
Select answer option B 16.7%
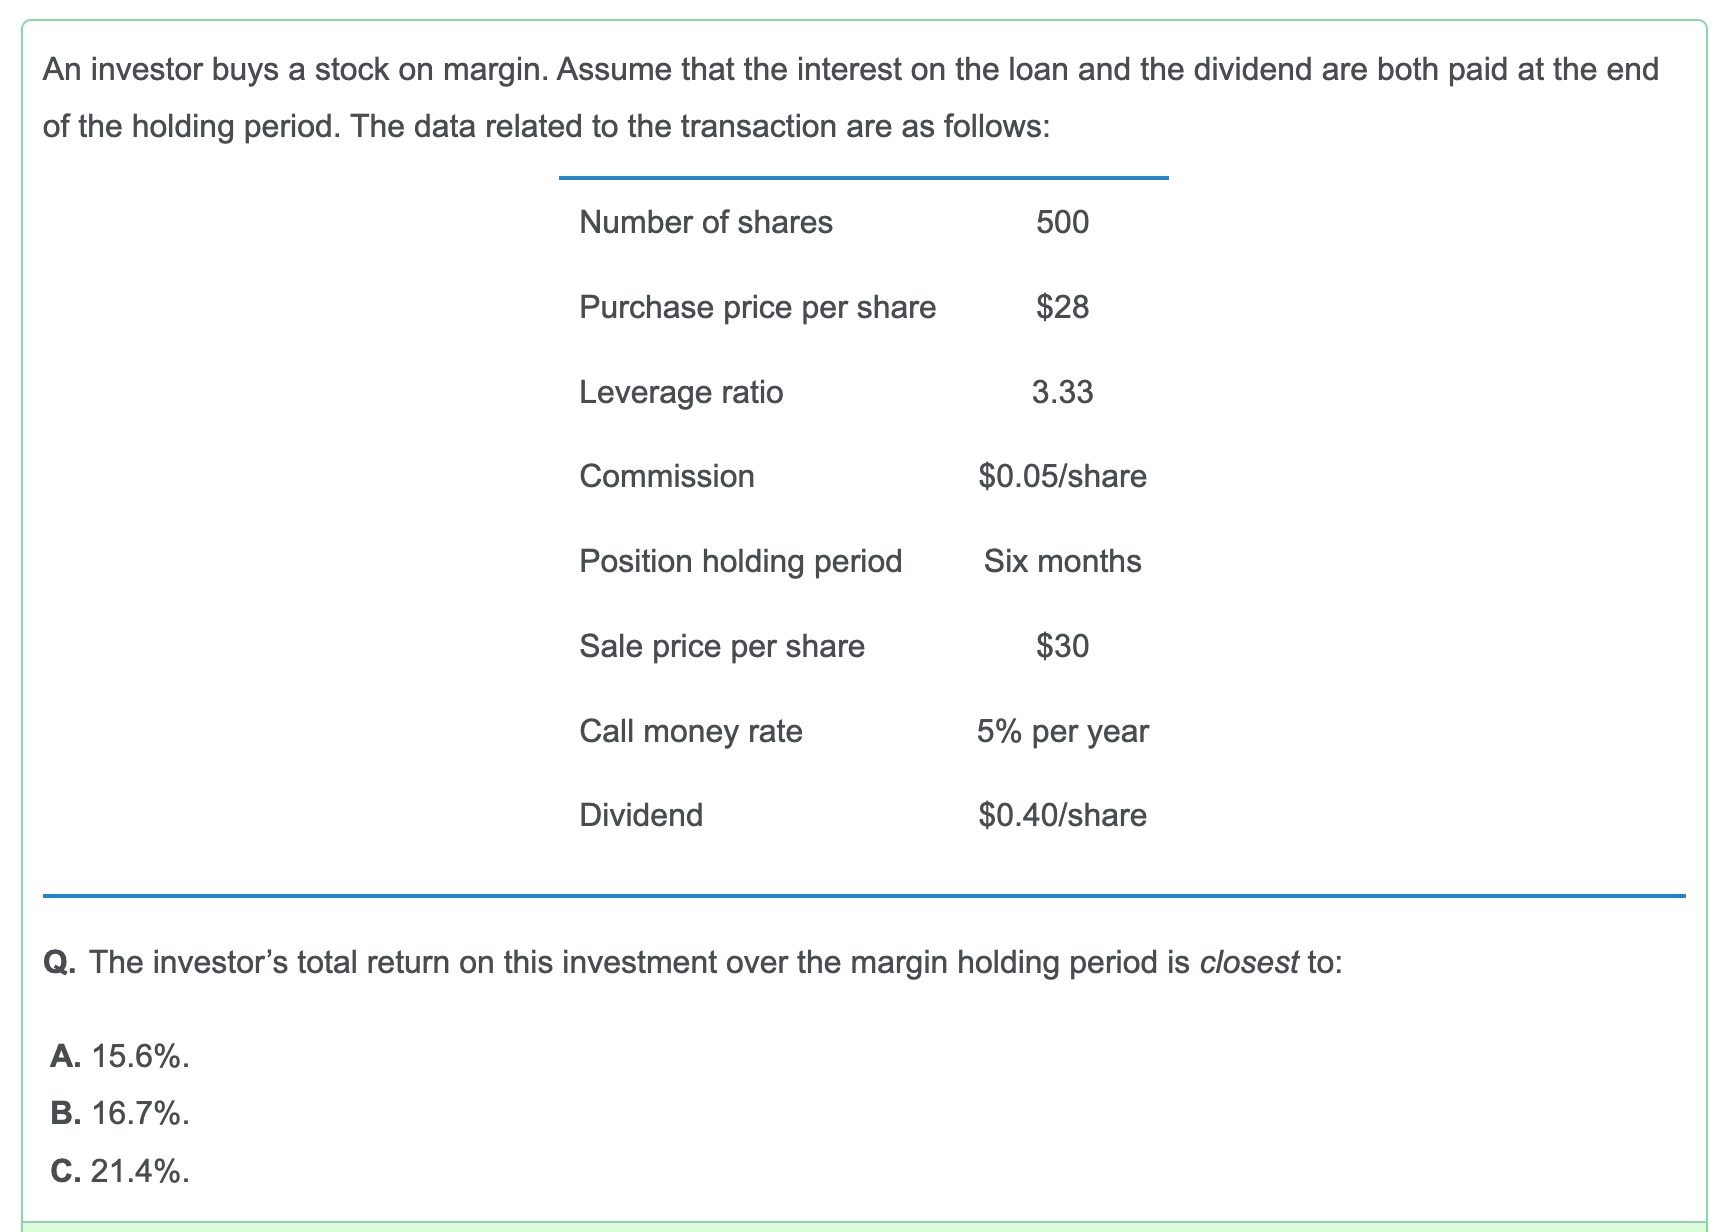119,1112
